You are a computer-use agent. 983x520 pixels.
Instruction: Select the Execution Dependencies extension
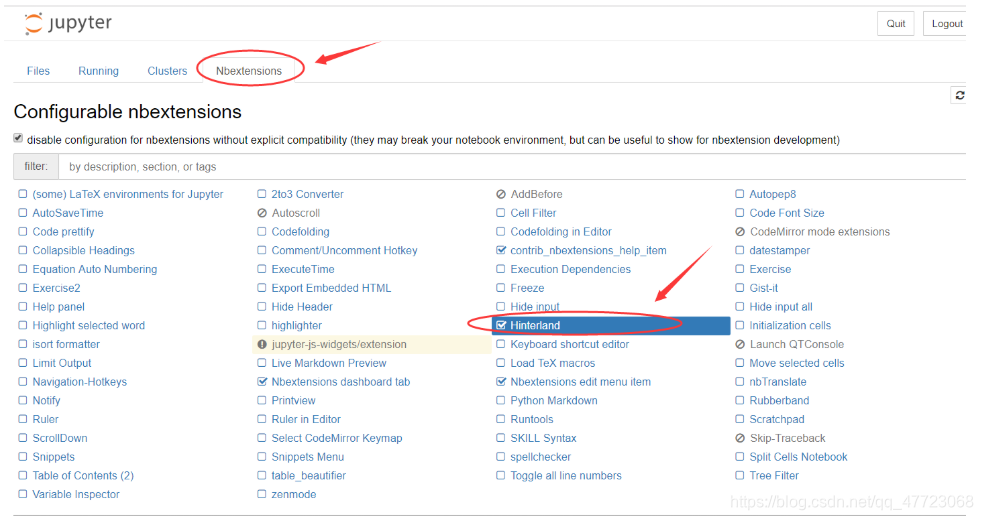click(x=570, y=270)
